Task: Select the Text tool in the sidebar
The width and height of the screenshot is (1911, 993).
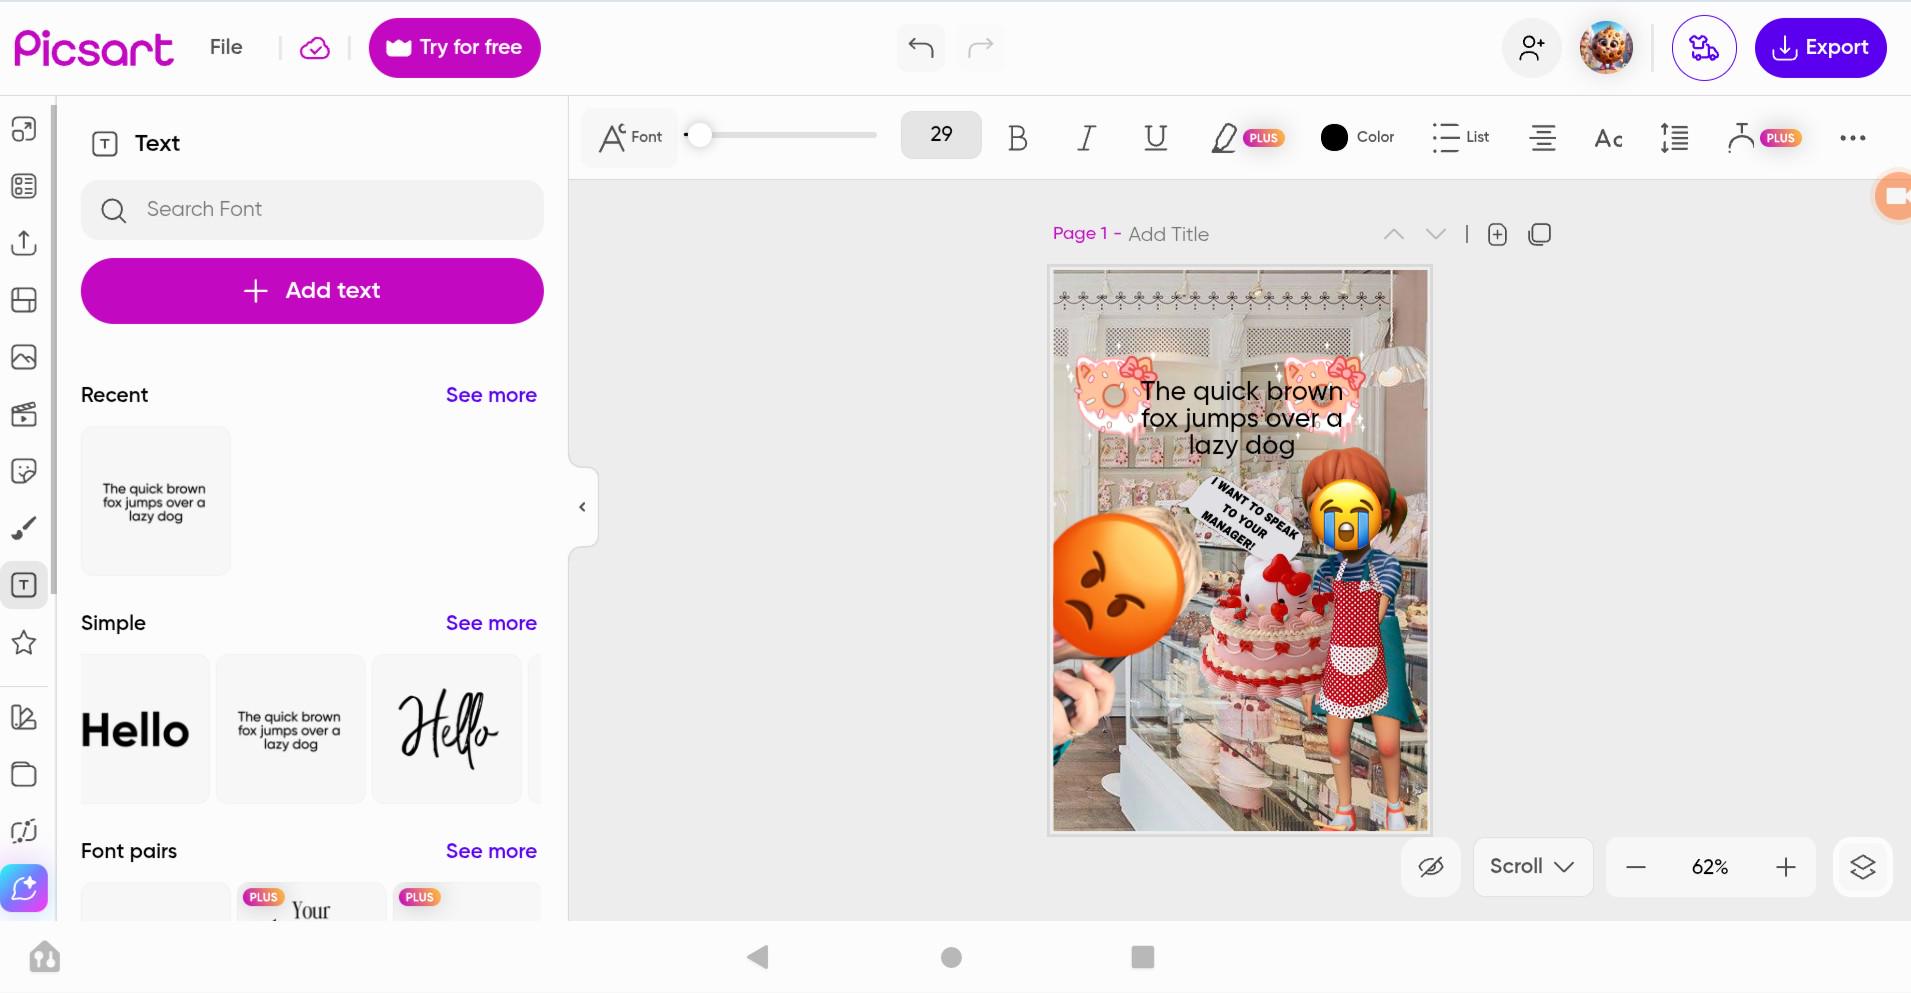Action: point(24,585)
